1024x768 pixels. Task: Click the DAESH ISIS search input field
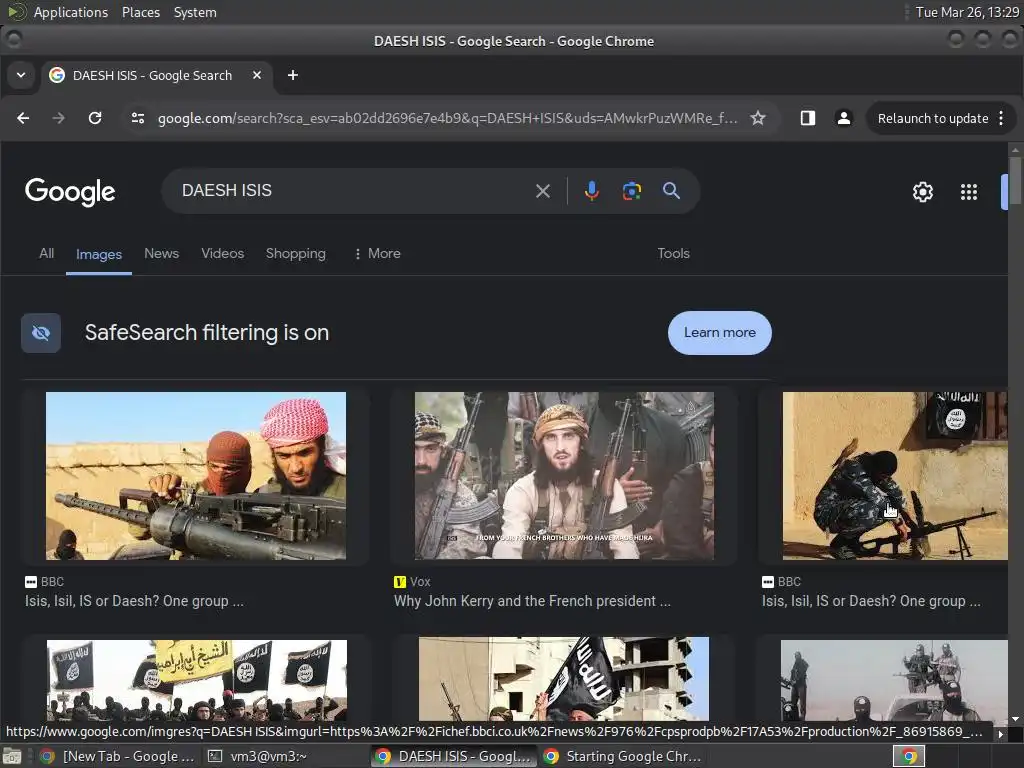coord(353,191)
